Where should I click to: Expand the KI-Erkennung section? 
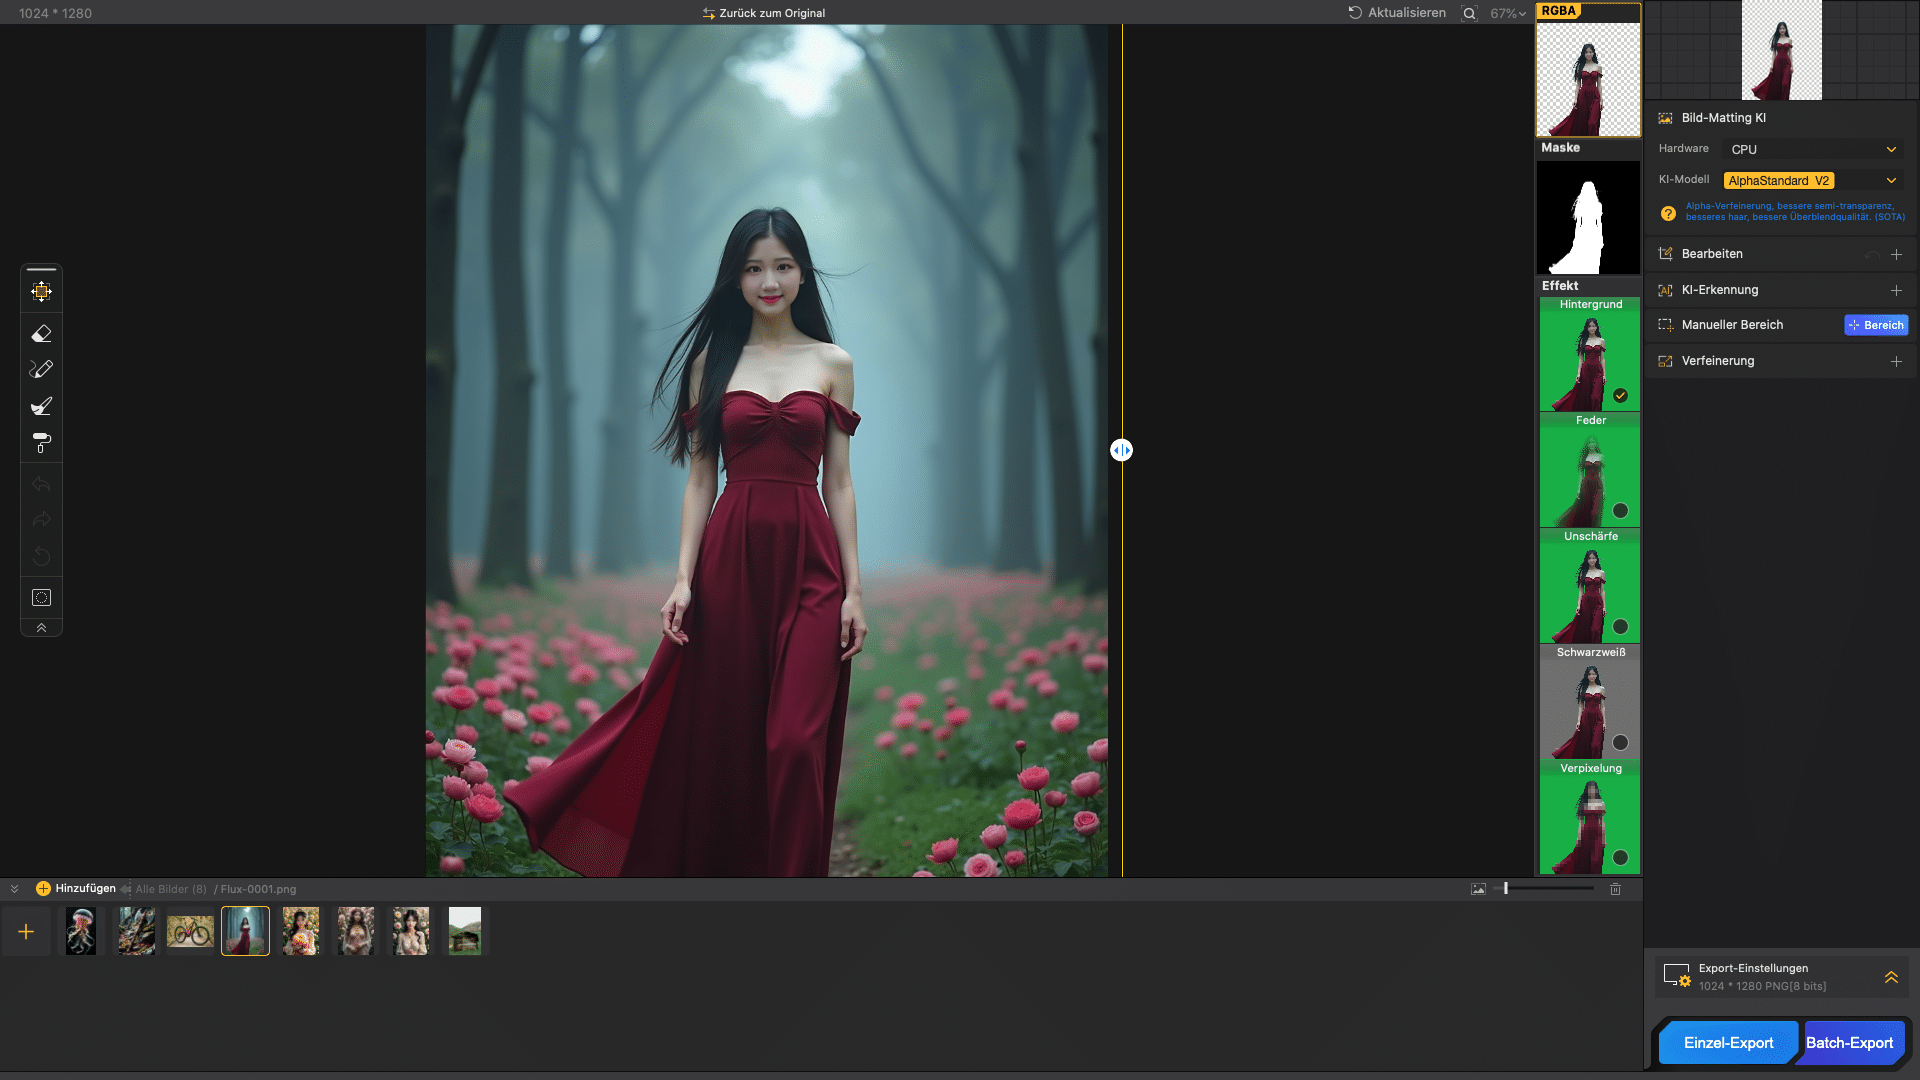[x=1895, y=290]
